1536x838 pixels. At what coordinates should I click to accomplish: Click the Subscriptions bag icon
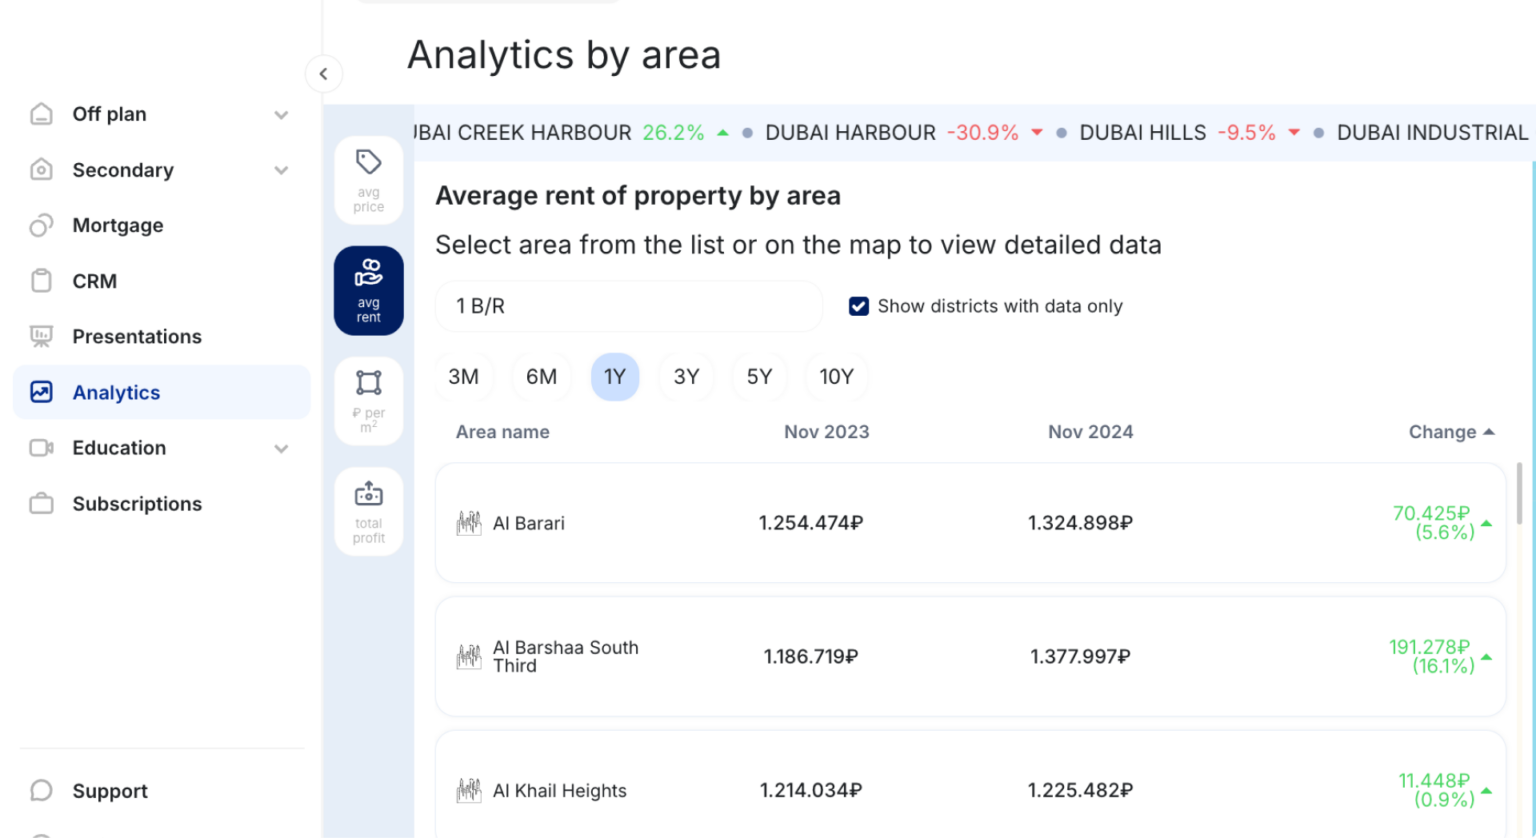(x=40, y=503)
